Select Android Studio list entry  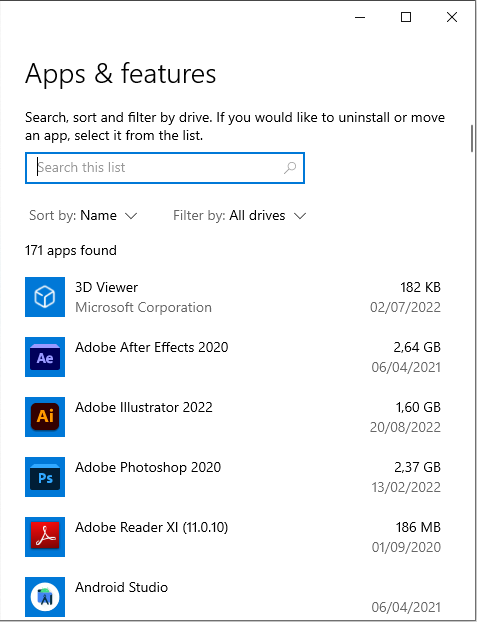(233, 597)
